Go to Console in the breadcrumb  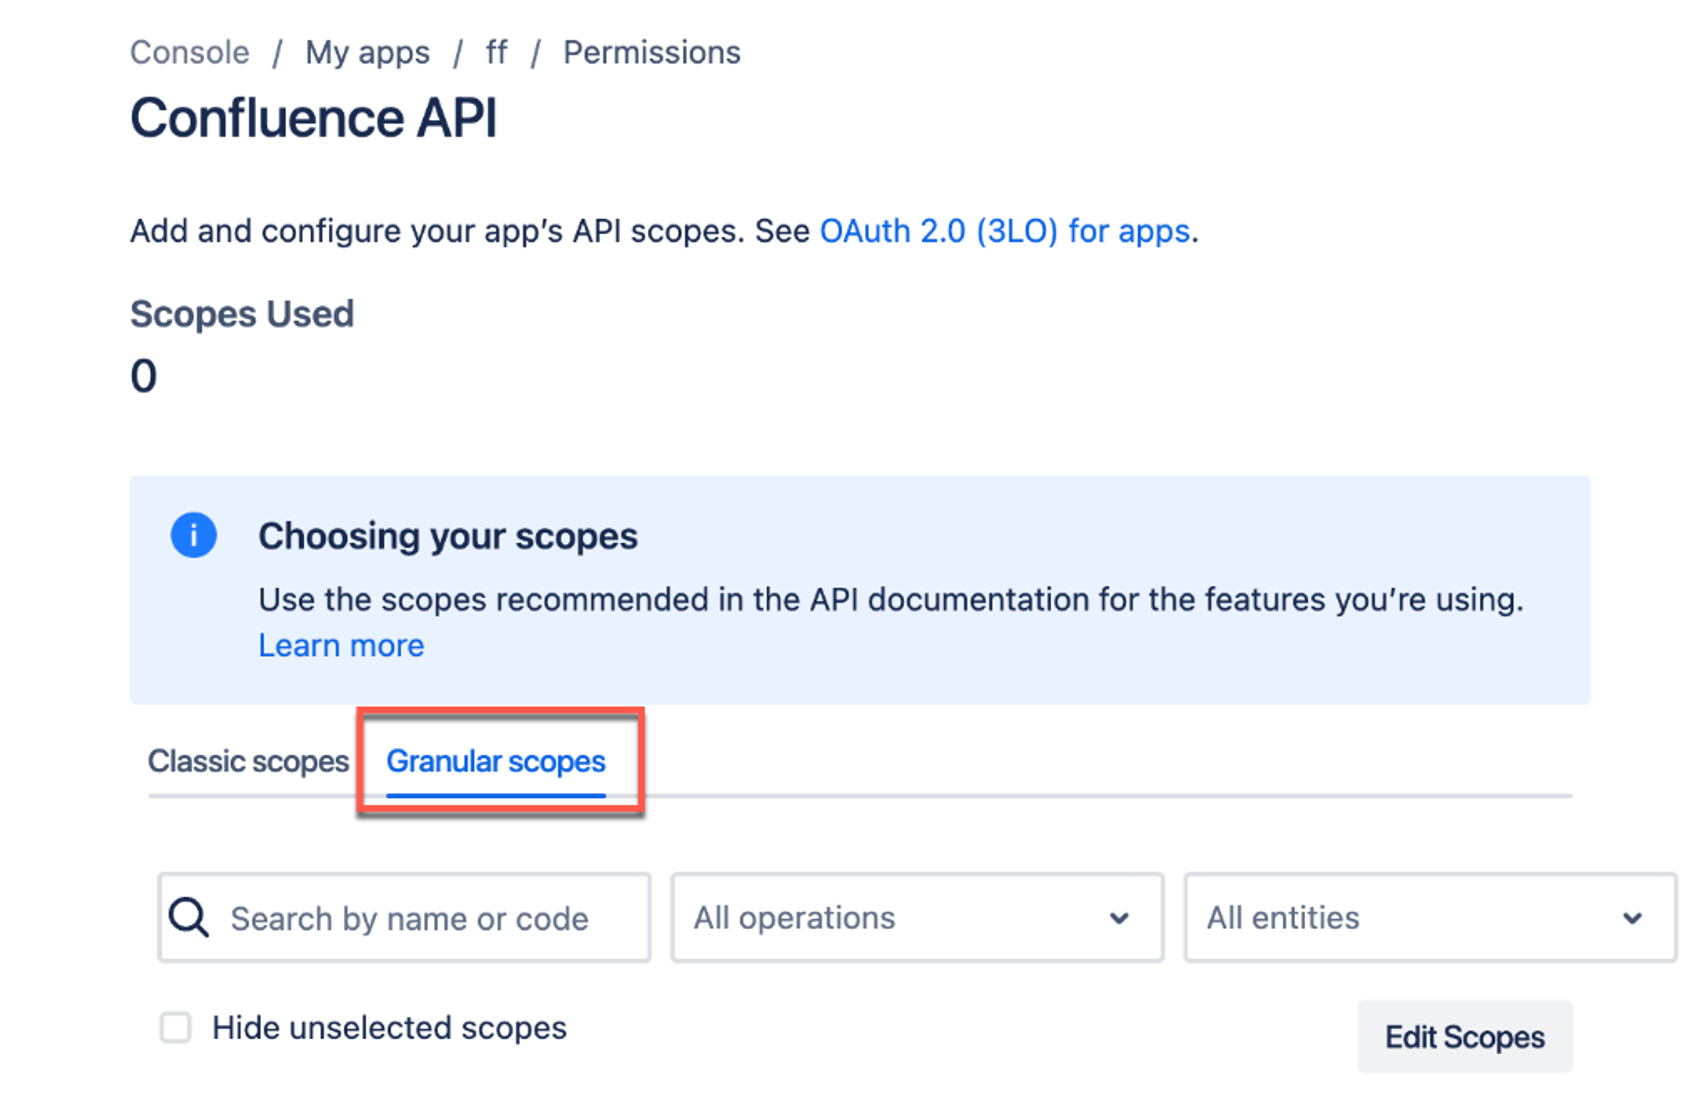[x=190, y=52]
